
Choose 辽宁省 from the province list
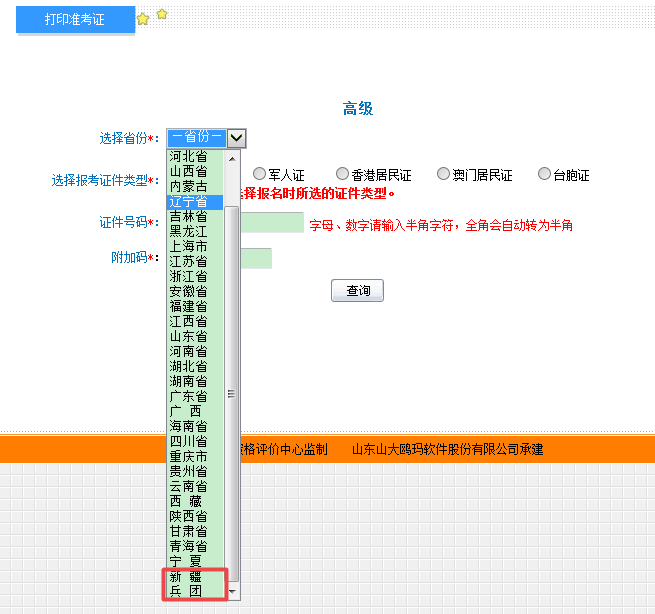pos(188,201)
